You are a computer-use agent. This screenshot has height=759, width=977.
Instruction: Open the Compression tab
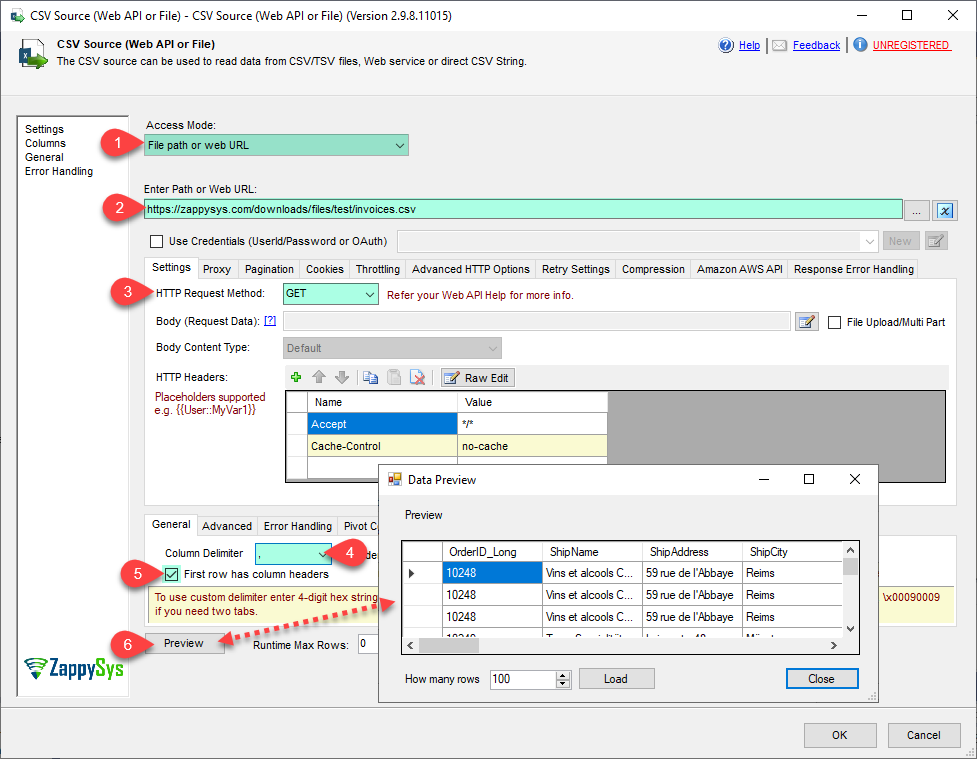653,269
